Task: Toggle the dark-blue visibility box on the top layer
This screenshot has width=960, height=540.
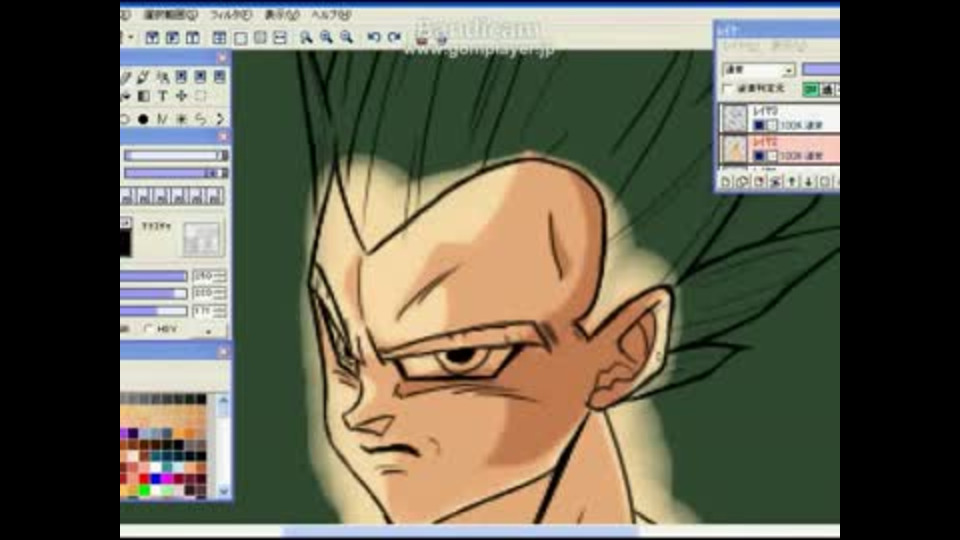Action: click(x=759, y=125)
